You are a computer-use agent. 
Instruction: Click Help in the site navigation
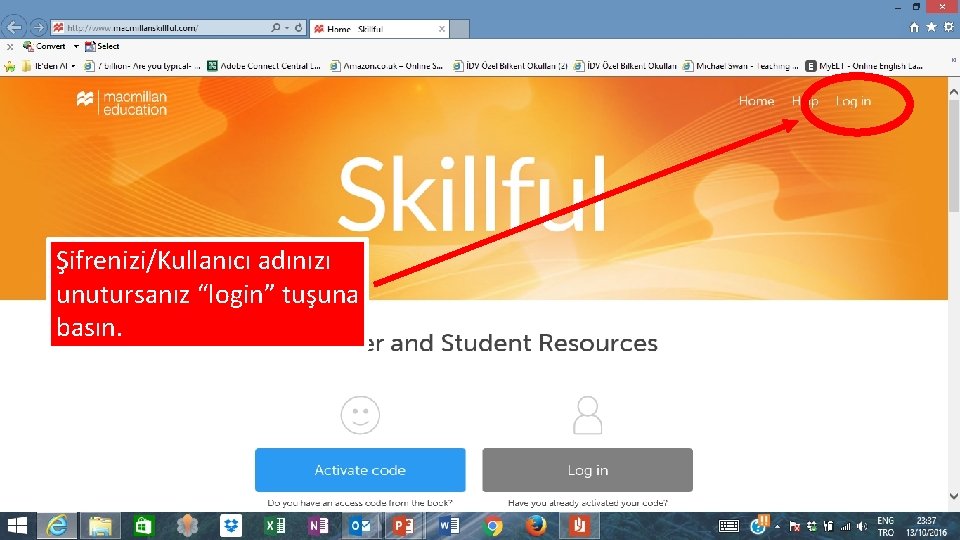tap(804, 101)
